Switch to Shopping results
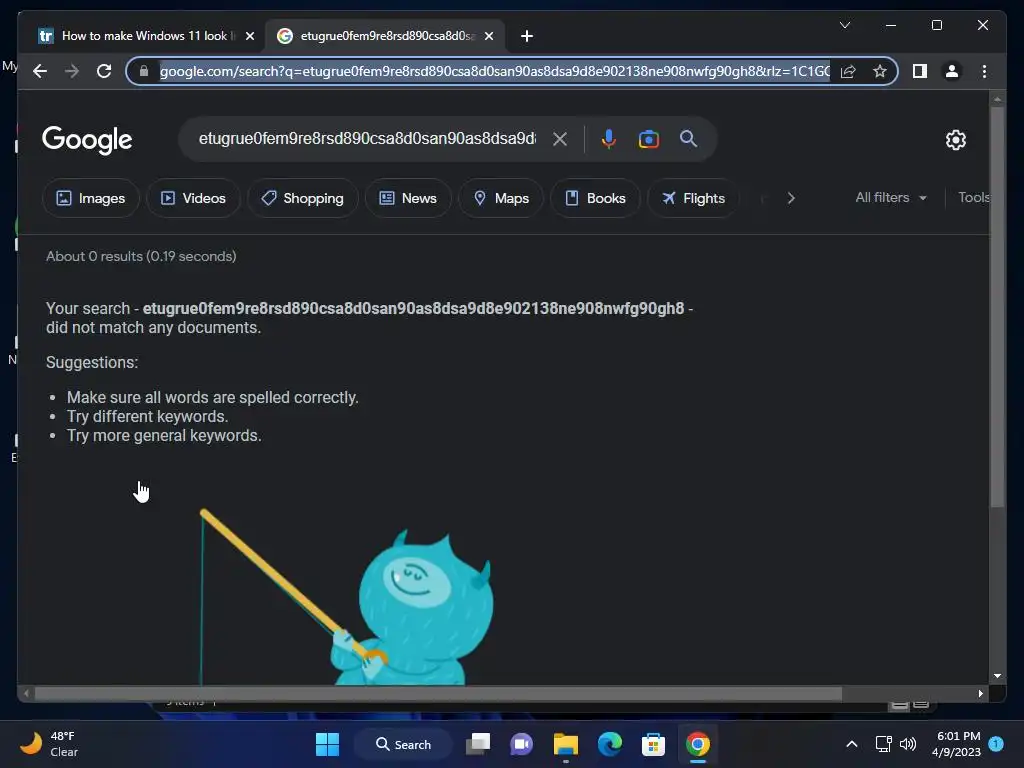The height and width of the screenshot is (768, 1024). click(302, 198)
